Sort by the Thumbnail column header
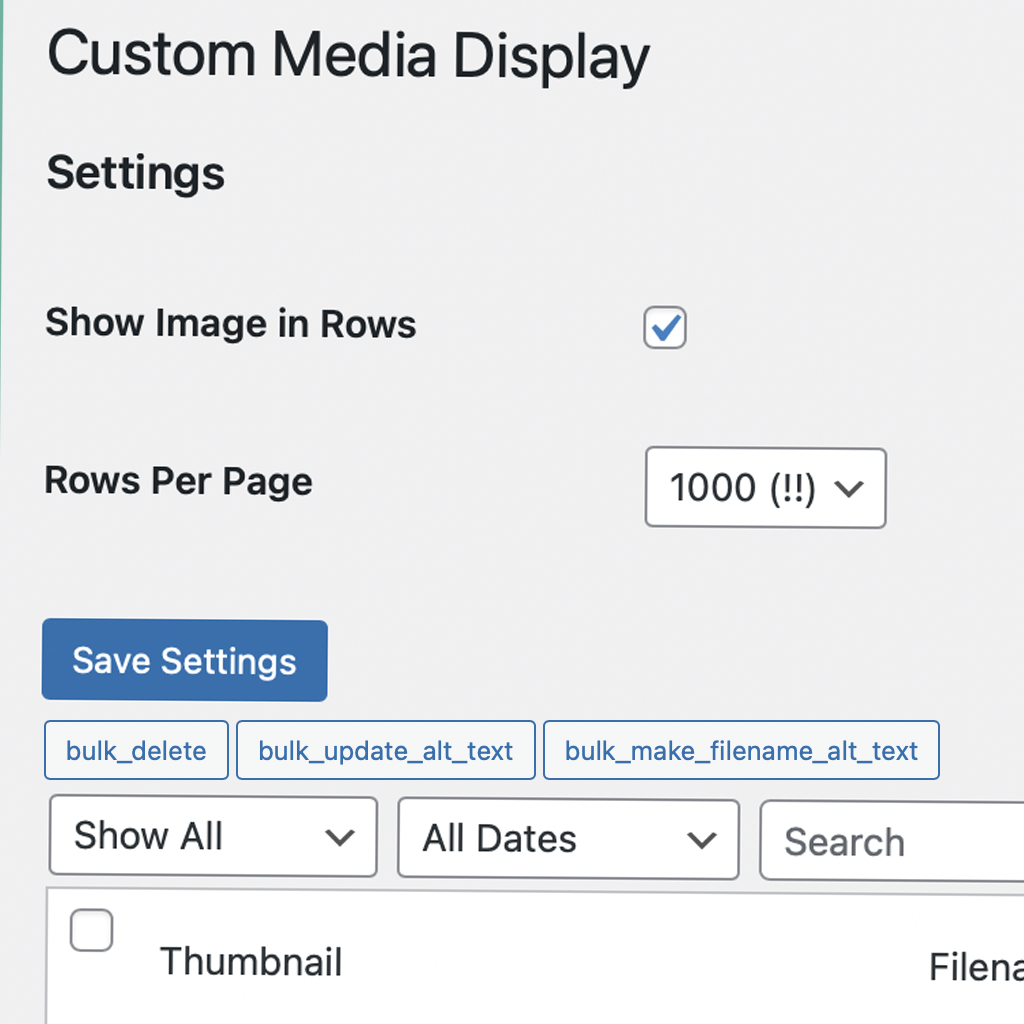This screenshot has height=1024, width=1024. click(251, 962)
